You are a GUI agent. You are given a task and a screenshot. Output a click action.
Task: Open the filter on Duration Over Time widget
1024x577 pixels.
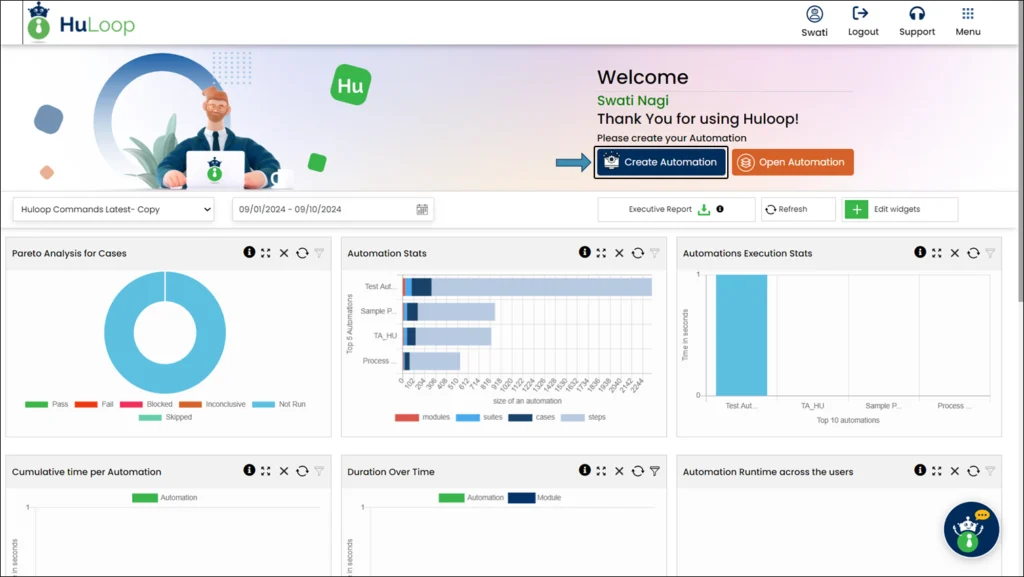(656, 470)
